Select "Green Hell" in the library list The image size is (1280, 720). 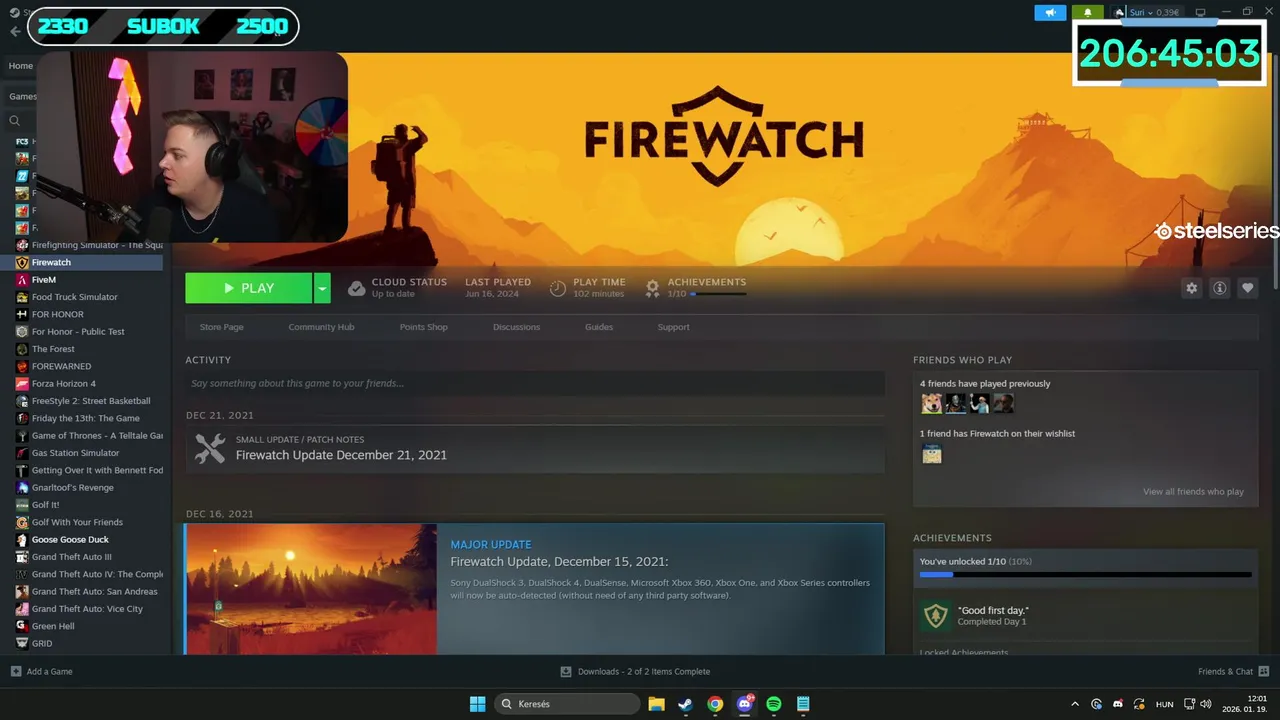point(53,626)
